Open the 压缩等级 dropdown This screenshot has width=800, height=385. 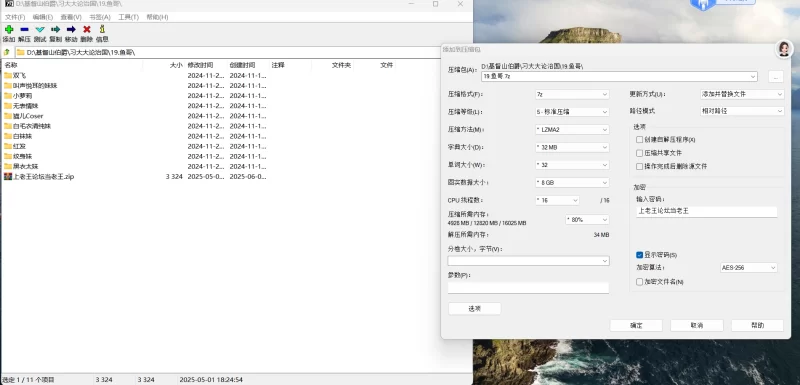click(x=571, y=112)
